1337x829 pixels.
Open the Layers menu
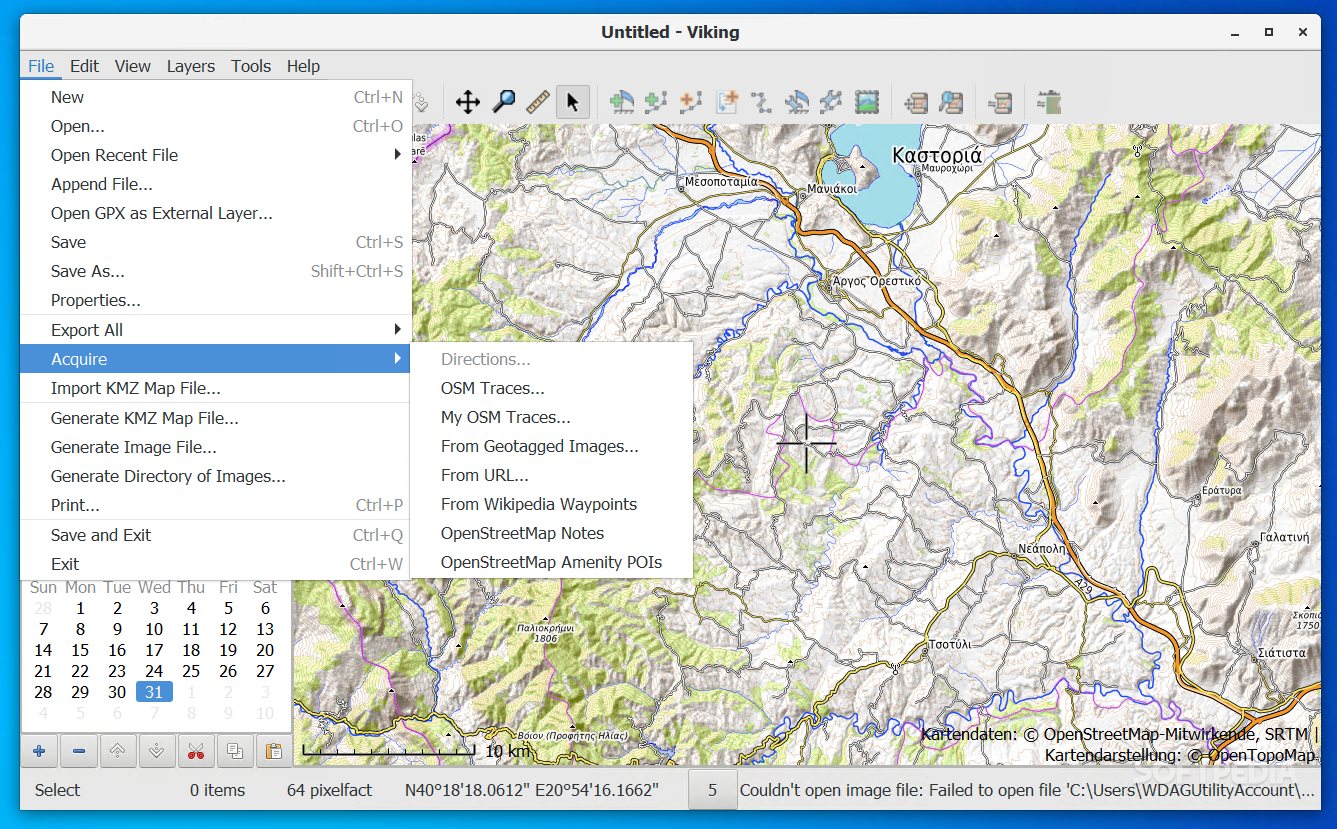point(190,66)
